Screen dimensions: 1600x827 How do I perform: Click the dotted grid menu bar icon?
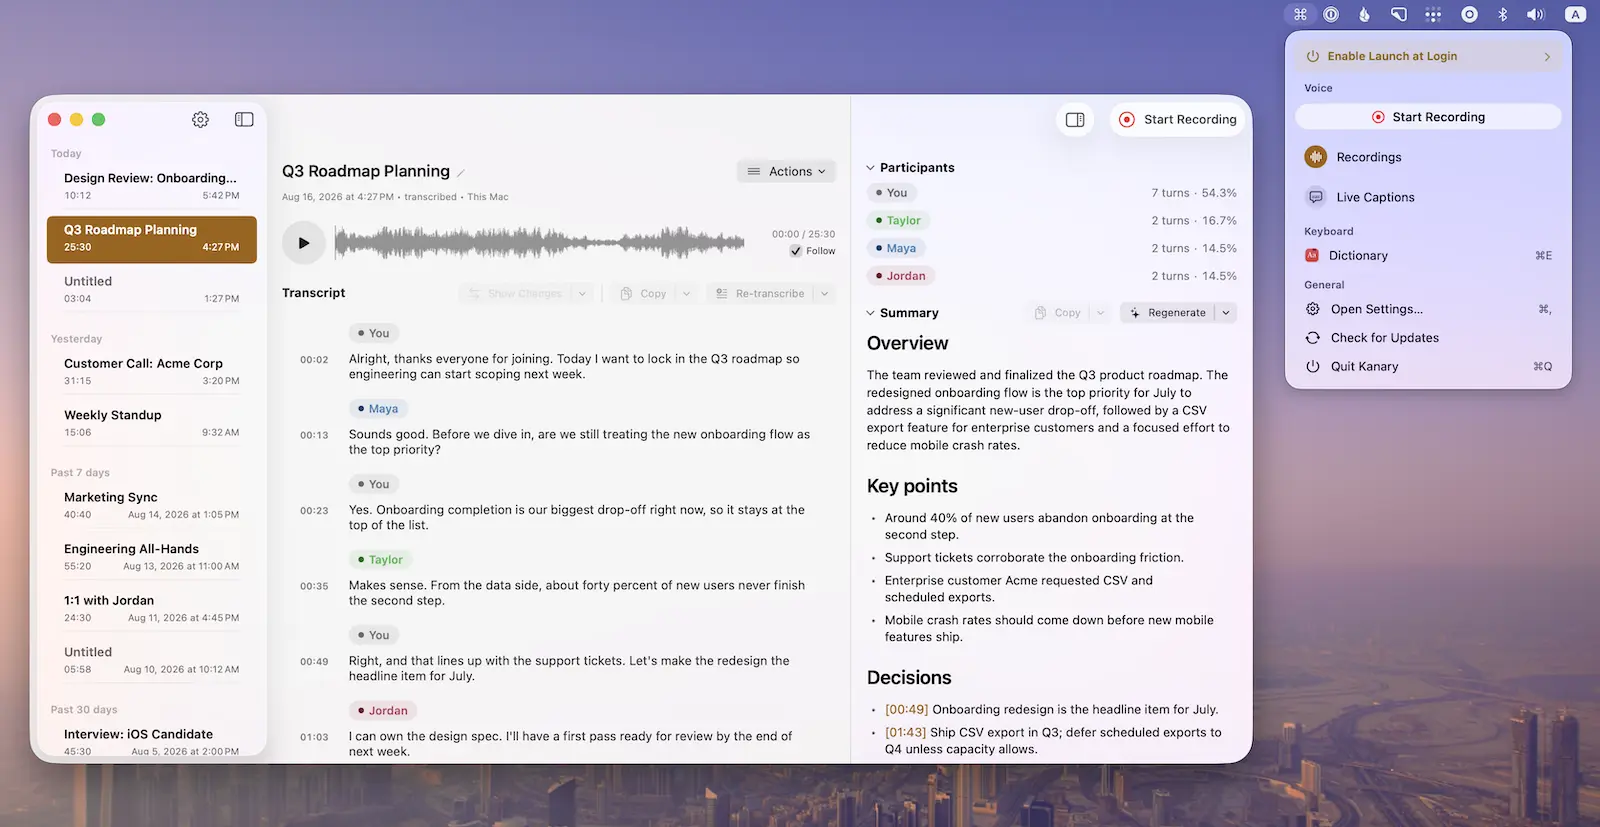(x=1433, y=14)
